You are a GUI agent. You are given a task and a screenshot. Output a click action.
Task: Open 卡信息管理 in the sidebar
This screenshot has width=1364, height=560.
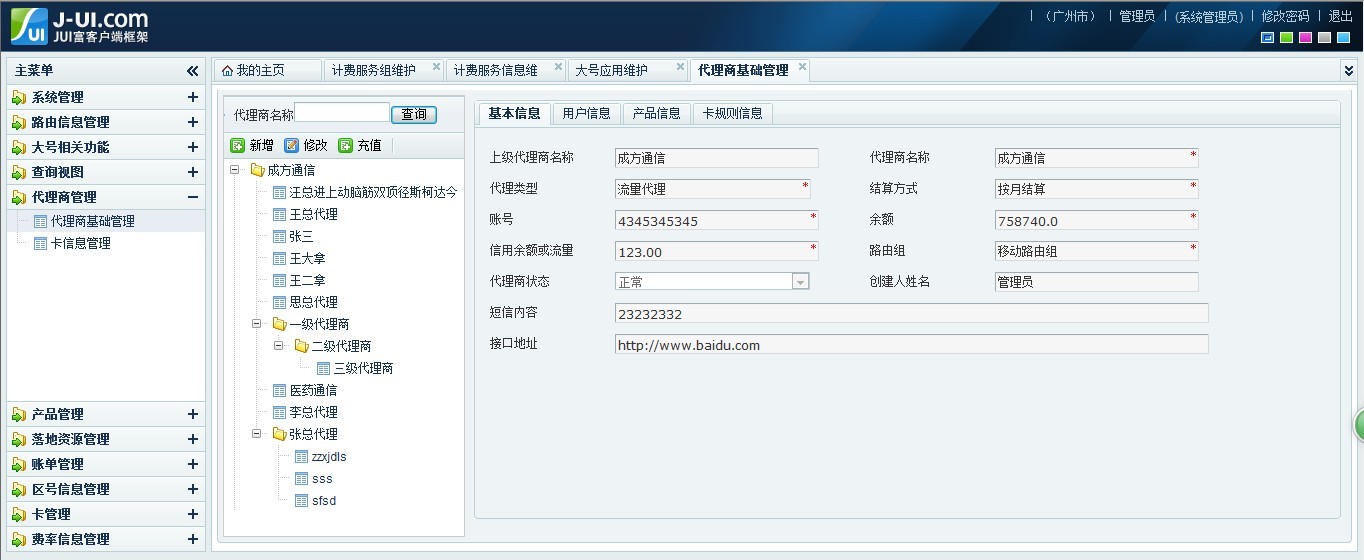81,243
